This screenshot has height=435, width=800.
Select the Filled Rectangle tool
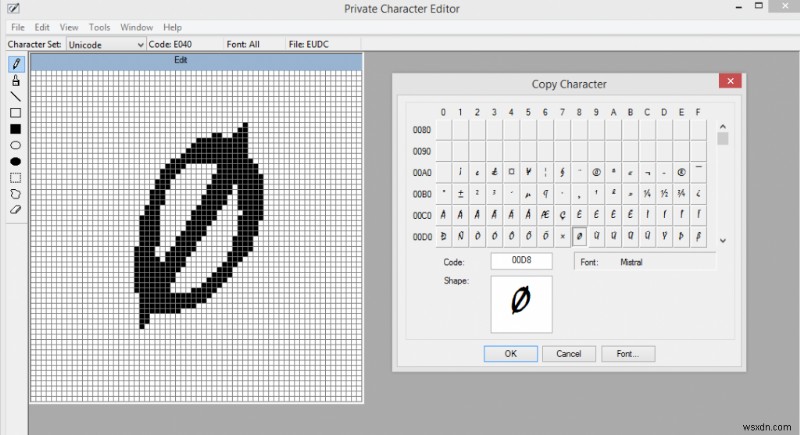pyautogui.click(x=16, y=129)
